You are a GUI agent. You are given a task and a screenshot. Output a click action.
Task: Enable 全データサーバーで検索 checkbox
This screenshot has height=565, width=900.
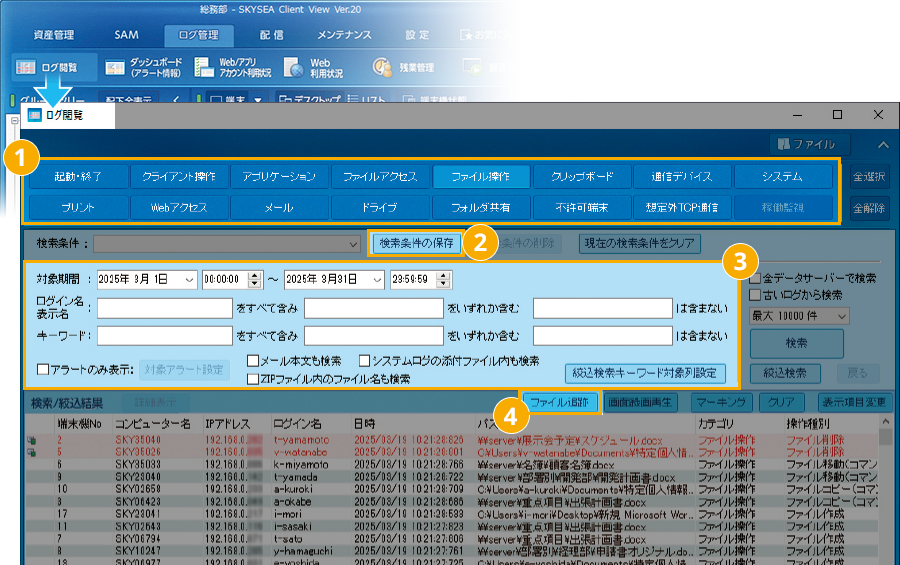pyautogui.click(x=755, y=278)
